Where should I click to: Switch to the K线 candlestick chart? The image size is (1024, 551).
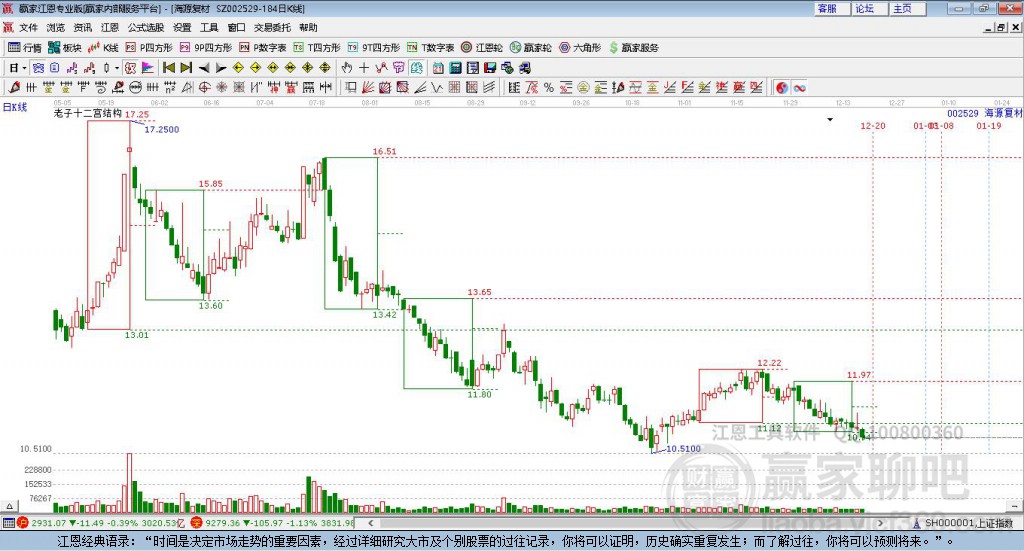[103, 48]
